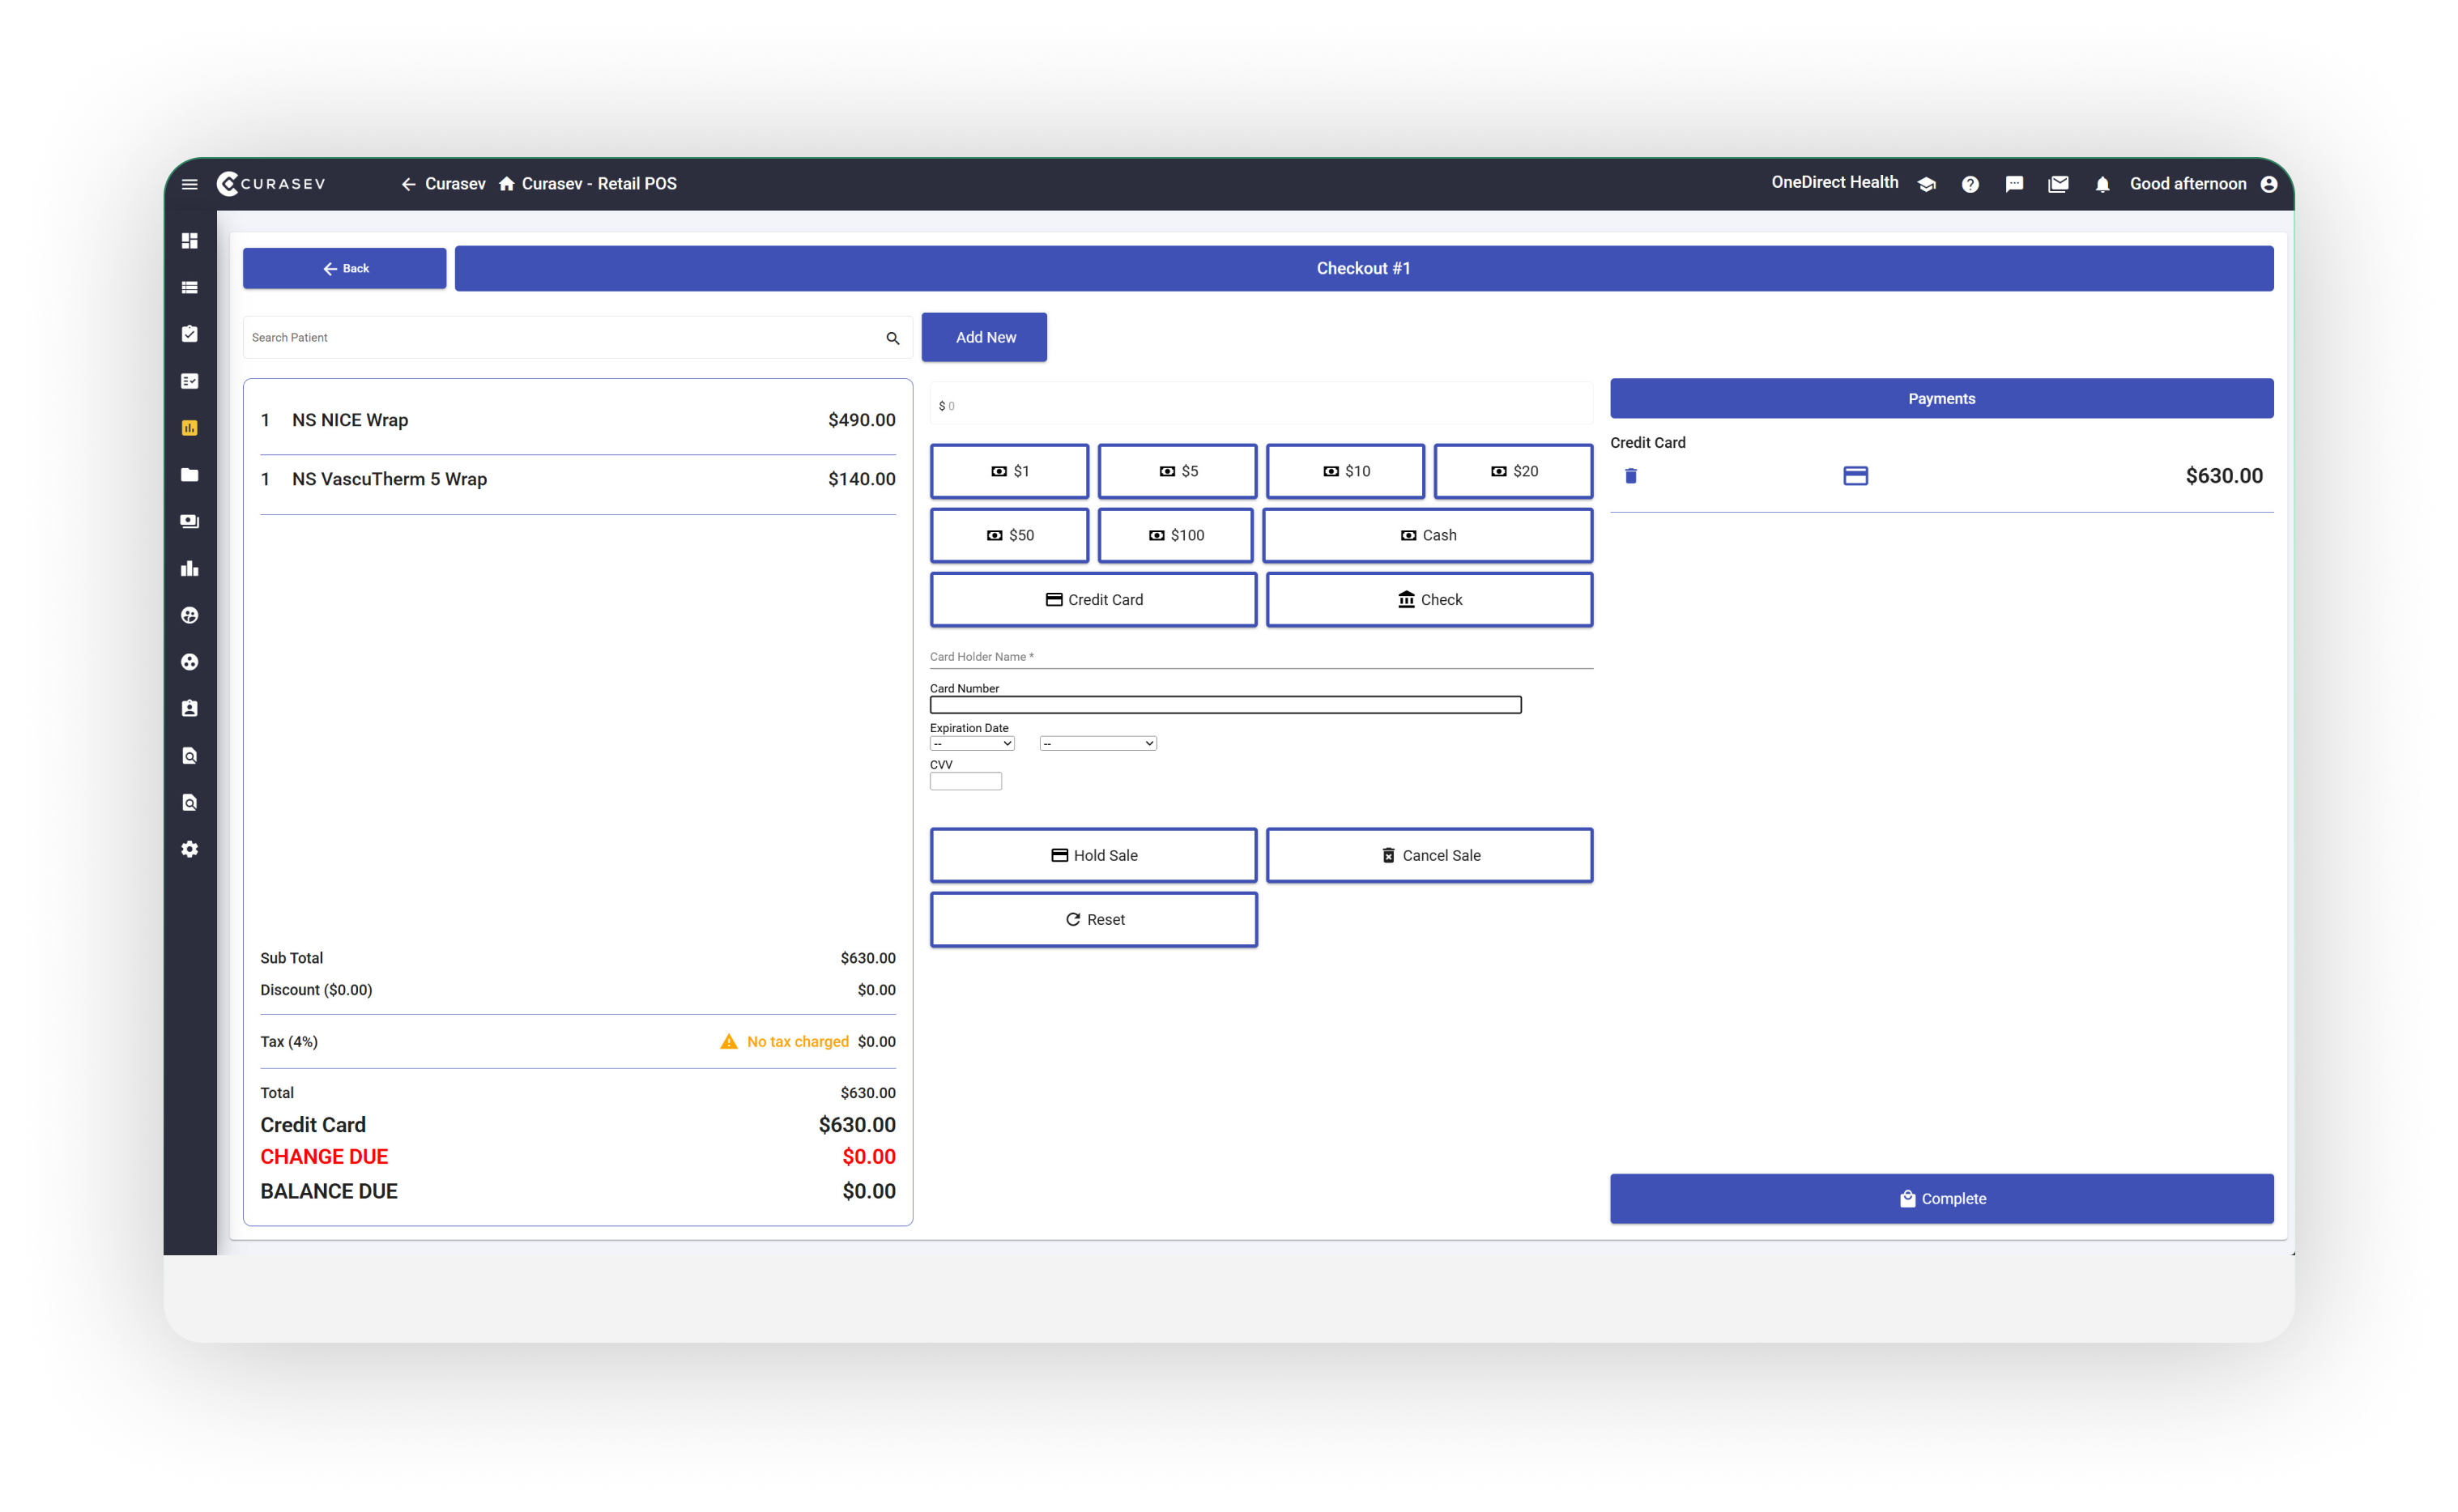2458x1512 pixels.
Task: Open user account profile icon menu
Action: 2268,185
